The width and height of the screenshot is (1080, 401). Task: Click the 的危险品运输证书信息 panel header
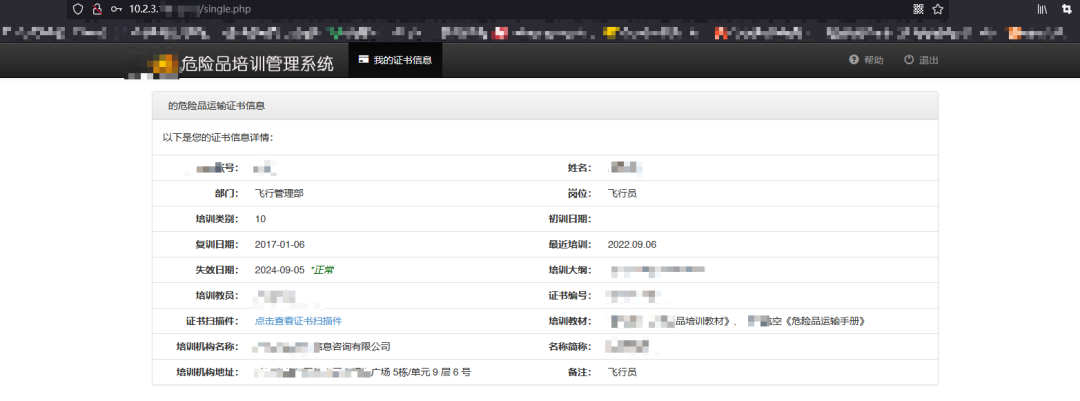(545, 106)
